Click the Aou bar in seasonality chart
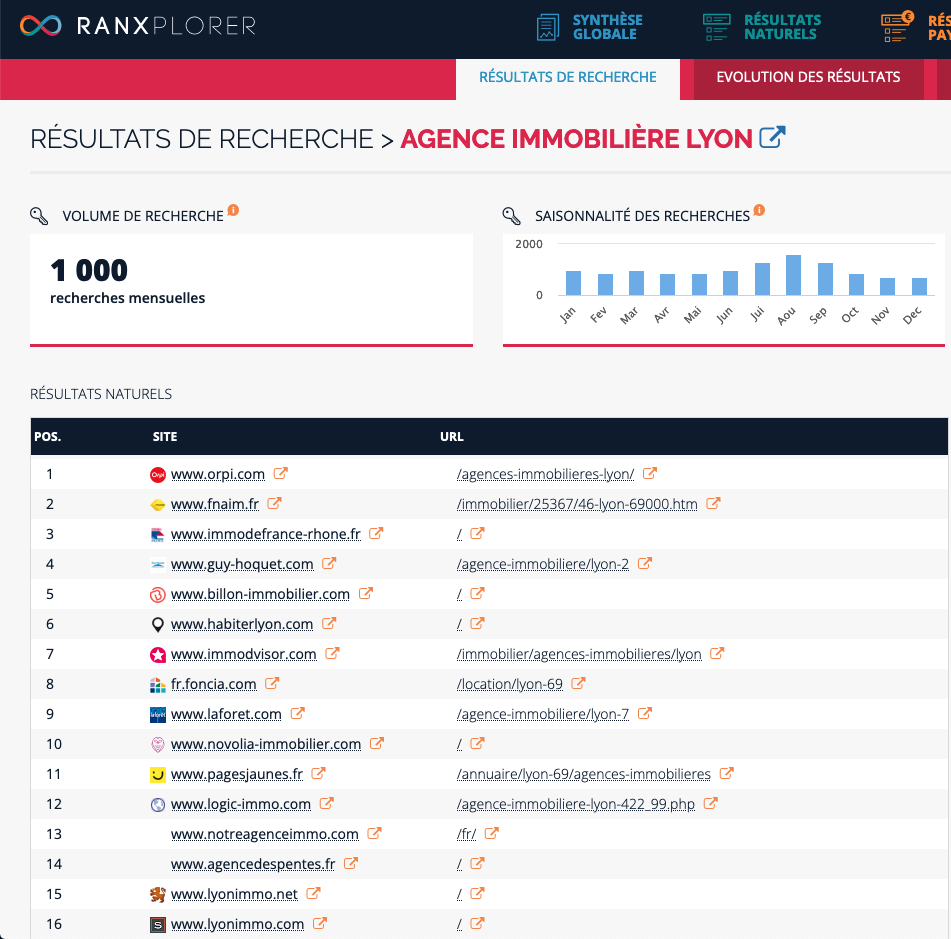Image resolution: width=951 pixels, height=939 pixels. point(793,275)
